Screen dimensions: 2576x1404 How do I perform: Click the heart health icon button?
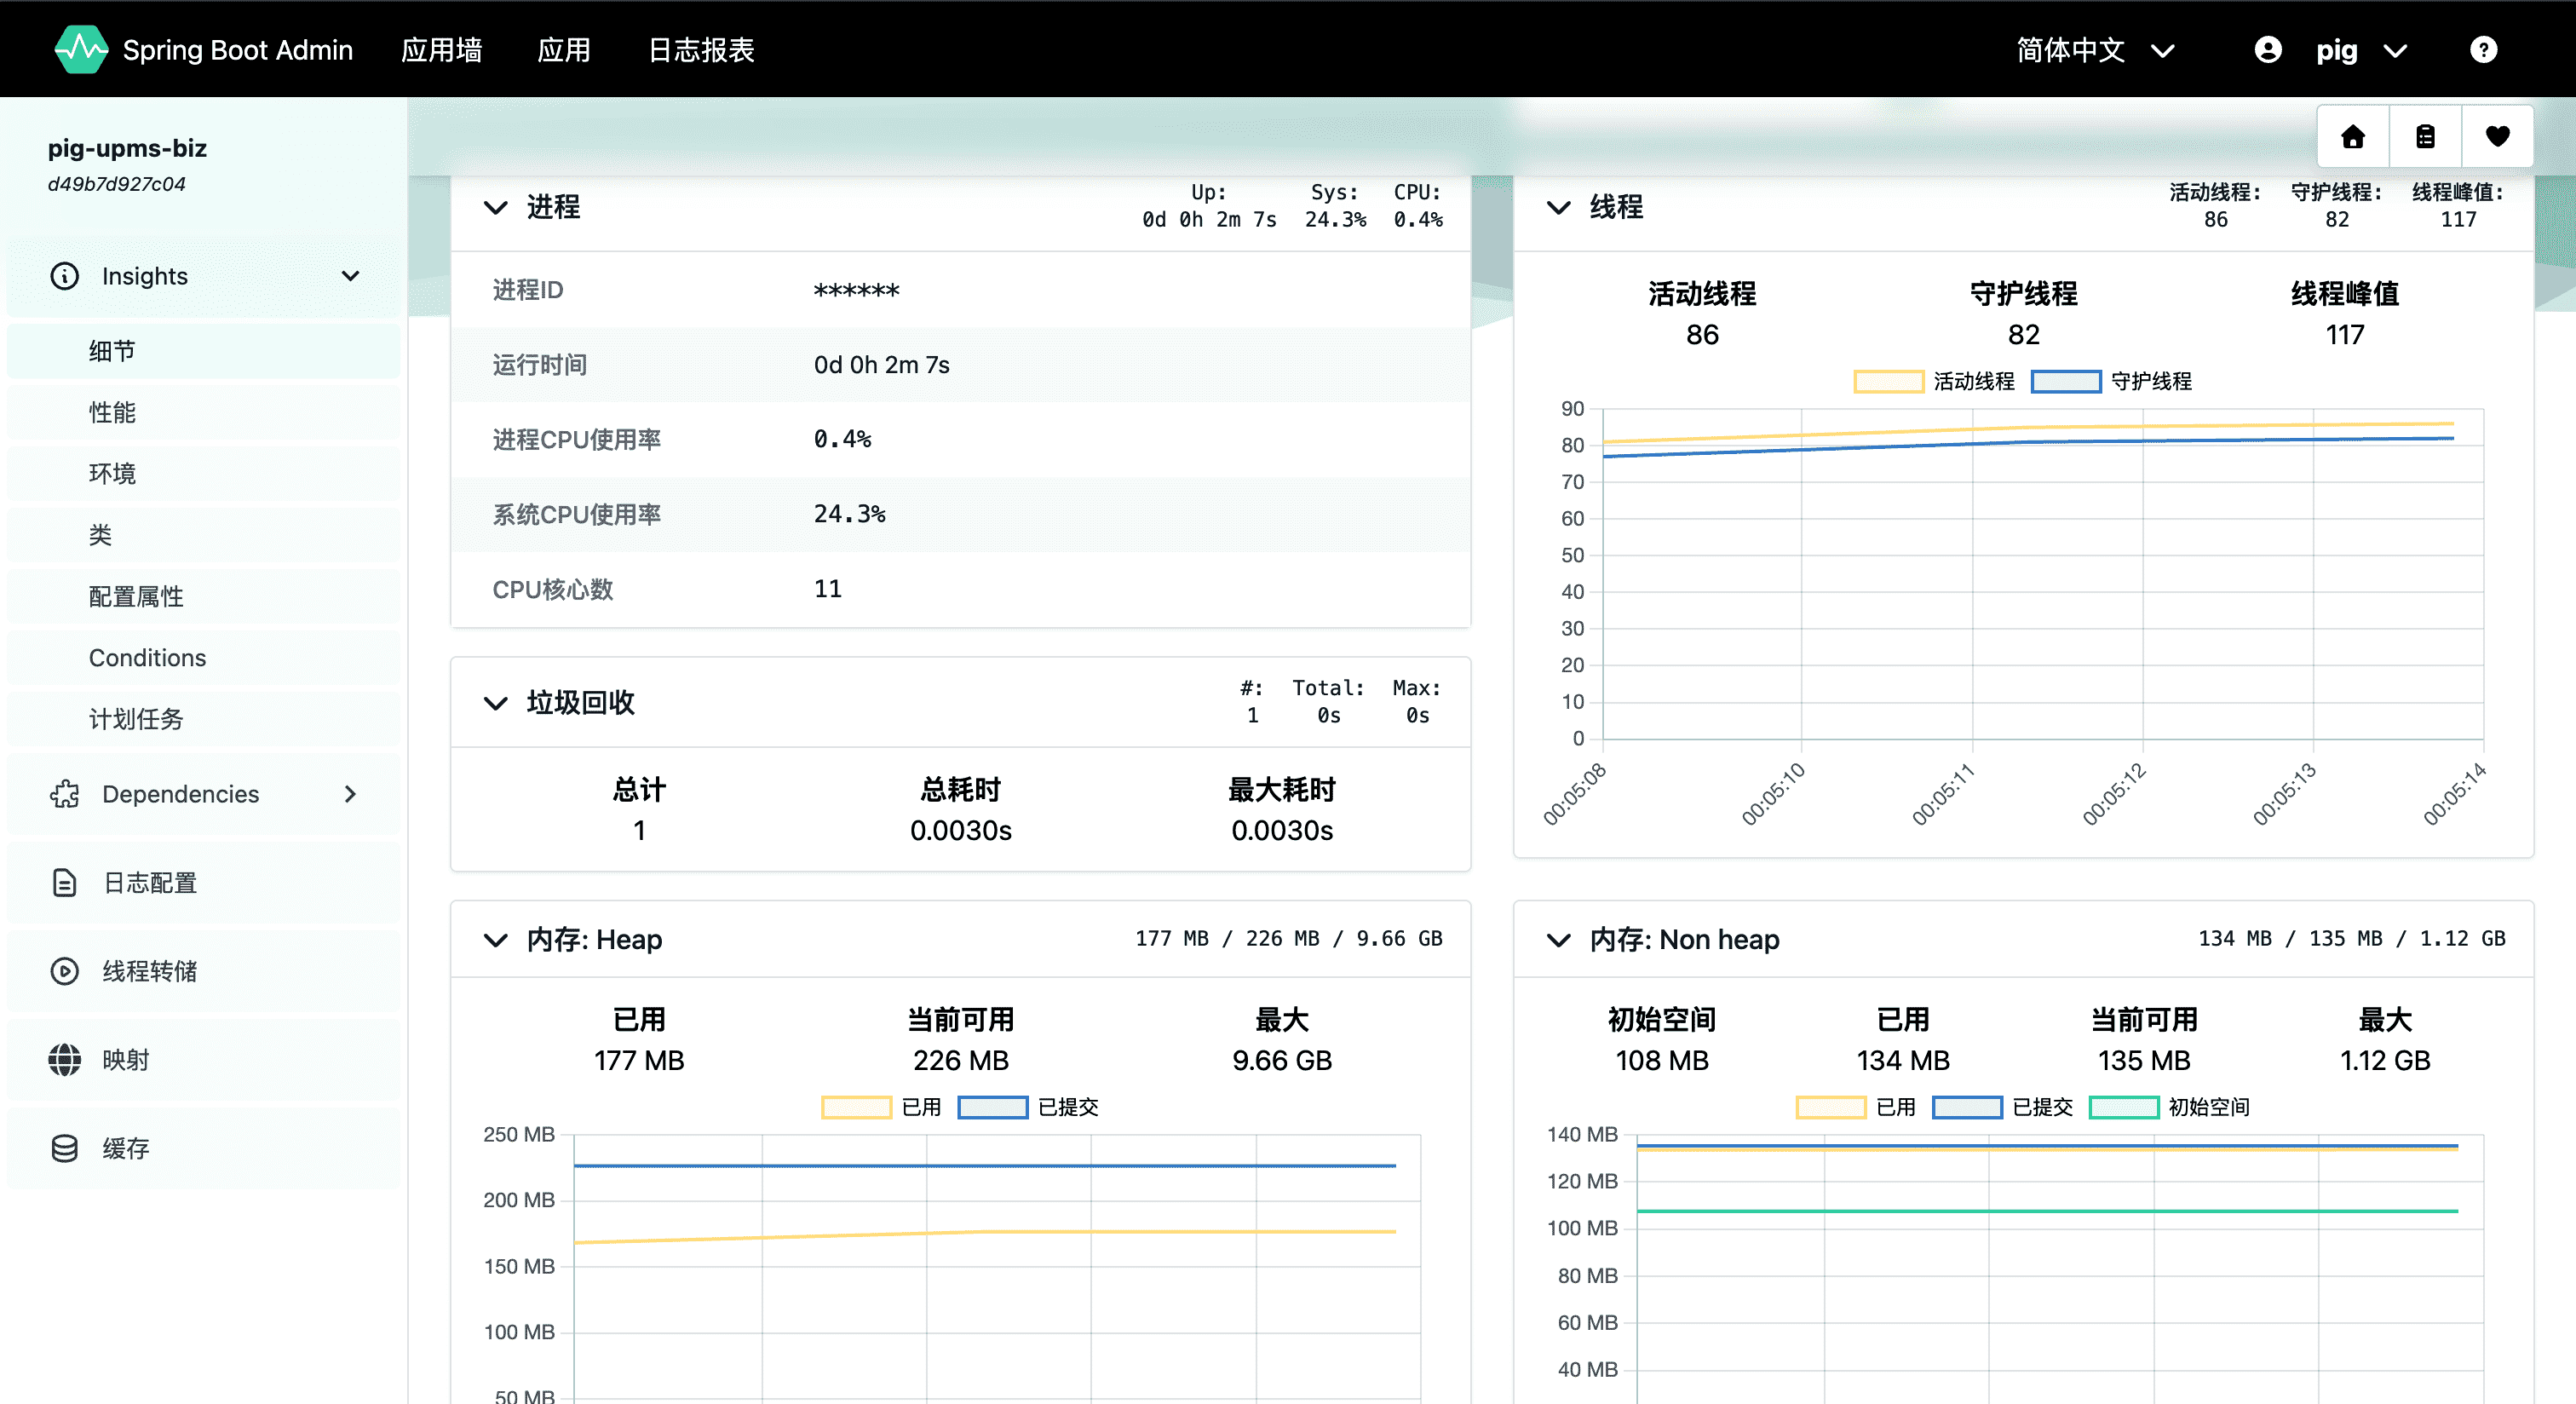[2497, 137]
